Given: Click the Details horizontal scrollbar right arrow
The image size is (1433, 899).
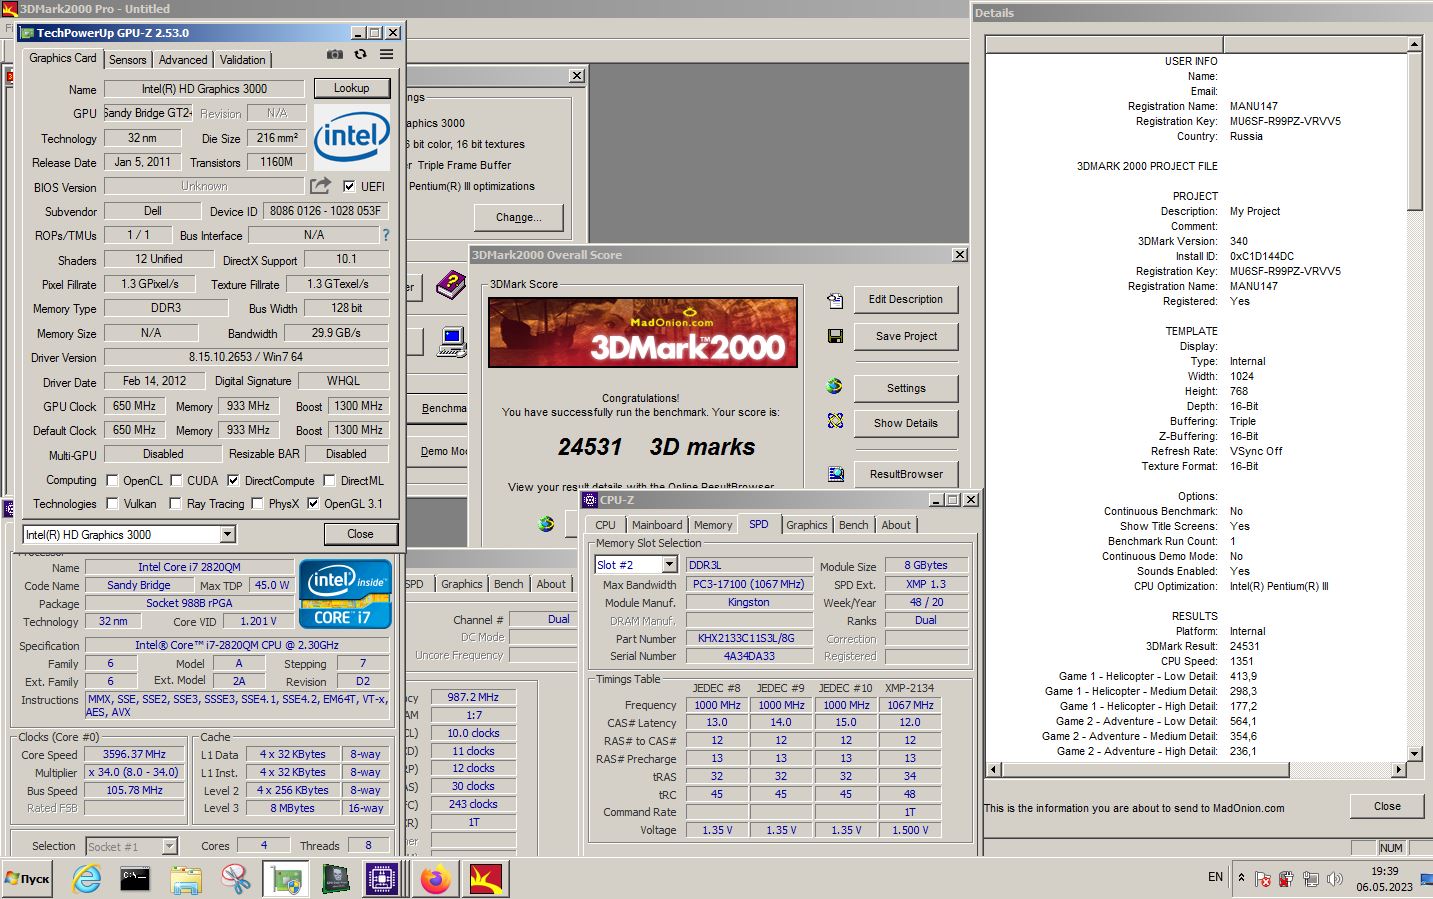Looking at the screenshot, I should pyautogui.click(x=1399, y=769).
